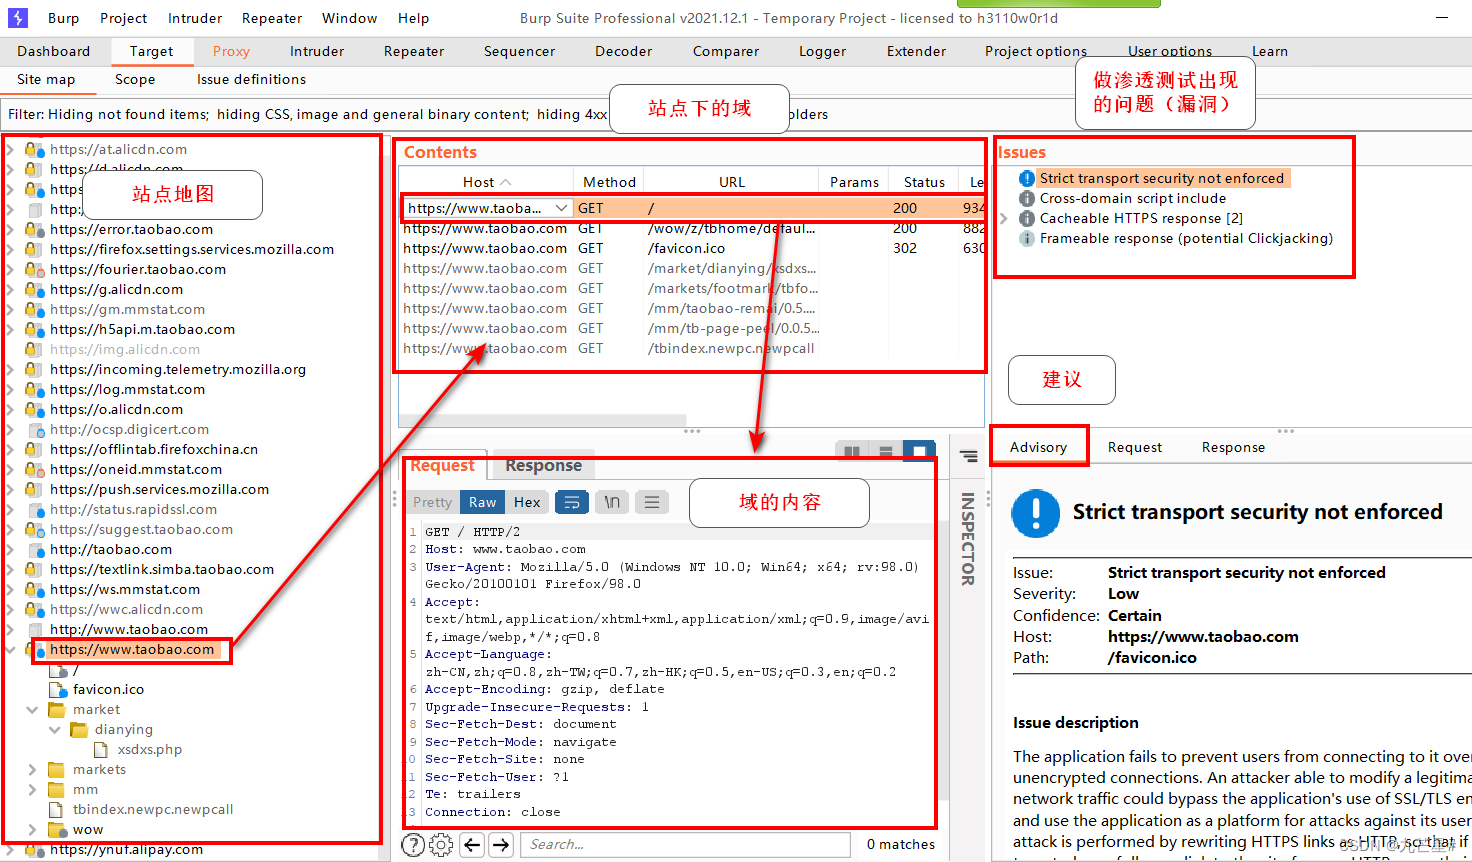Open the Intruder menu in menu bar

[x=195, y=18]
